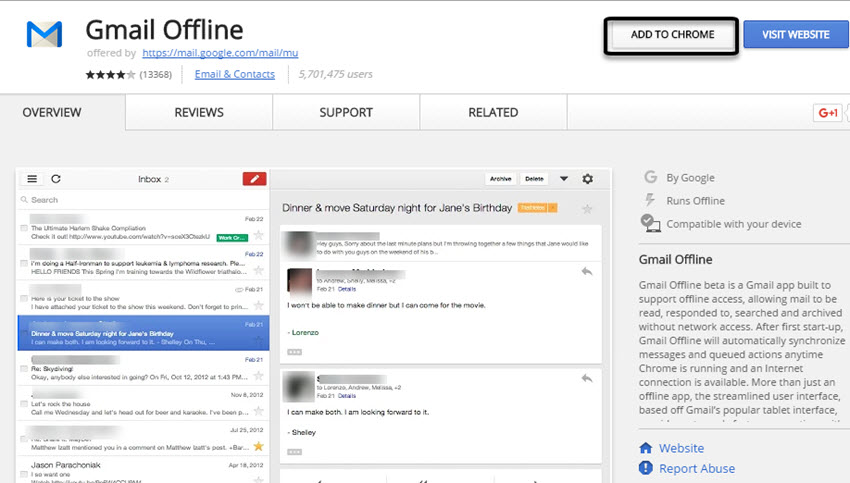
Task: Tick checkbox for Matthew Izatt comment email
Action: click(24, 439)
